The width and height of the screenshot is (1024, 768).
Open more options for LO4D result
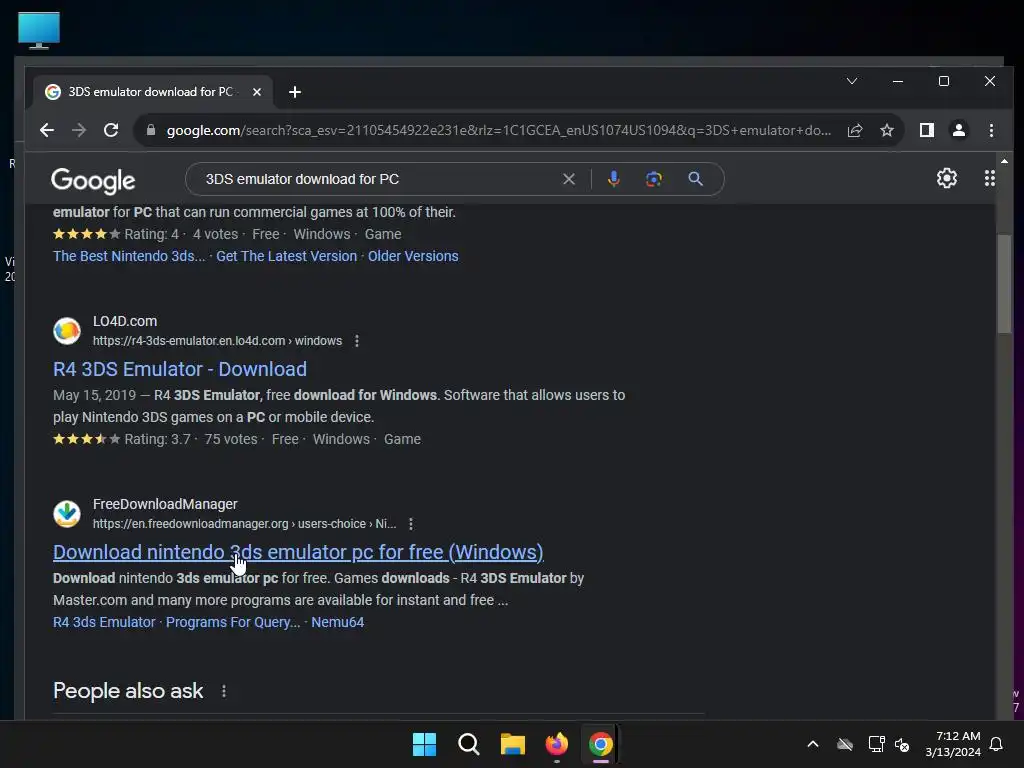(x=357, y=341)
